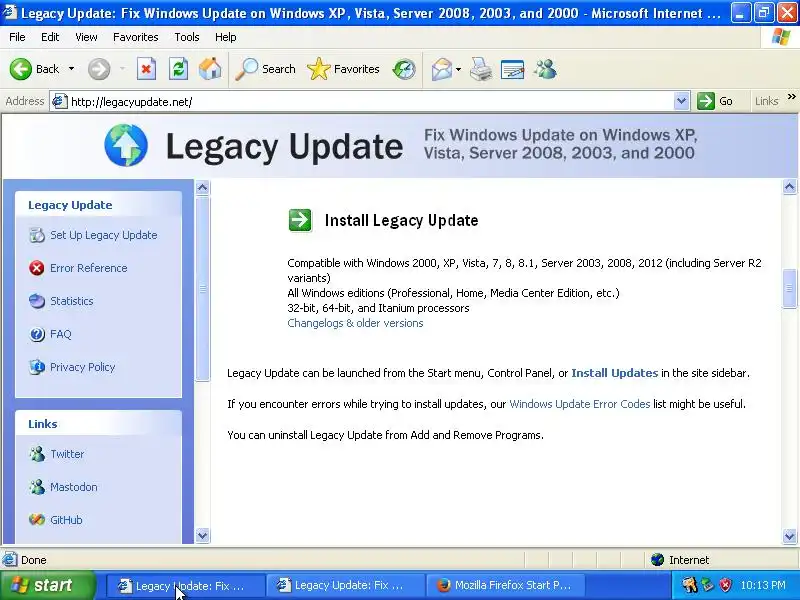Open the Messenger people icon
The image size is (800, 600).
[x=545, y=69]
